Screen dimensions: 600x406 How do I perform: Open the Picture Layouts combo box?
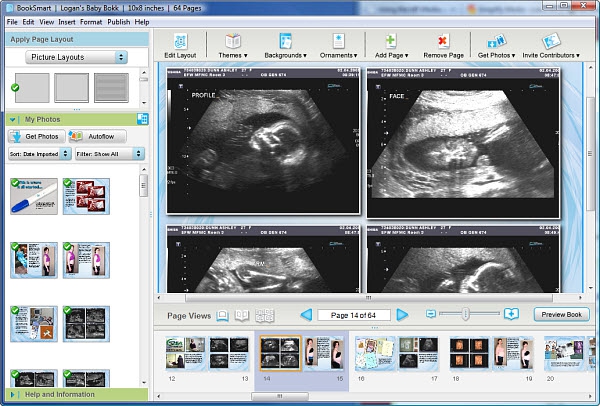click(77, 57)
